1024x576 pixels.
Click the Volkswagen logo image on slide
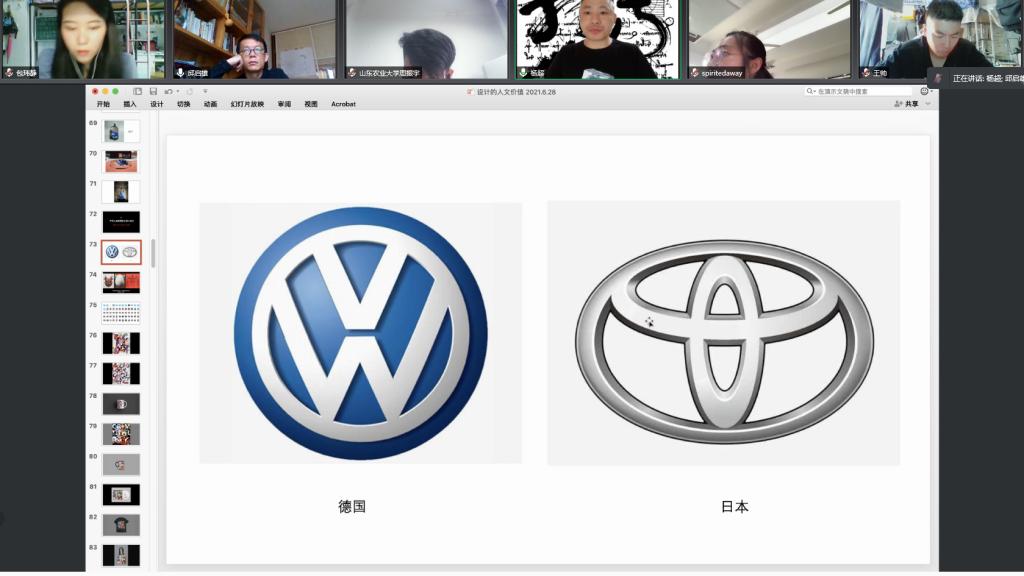(360, 333)
